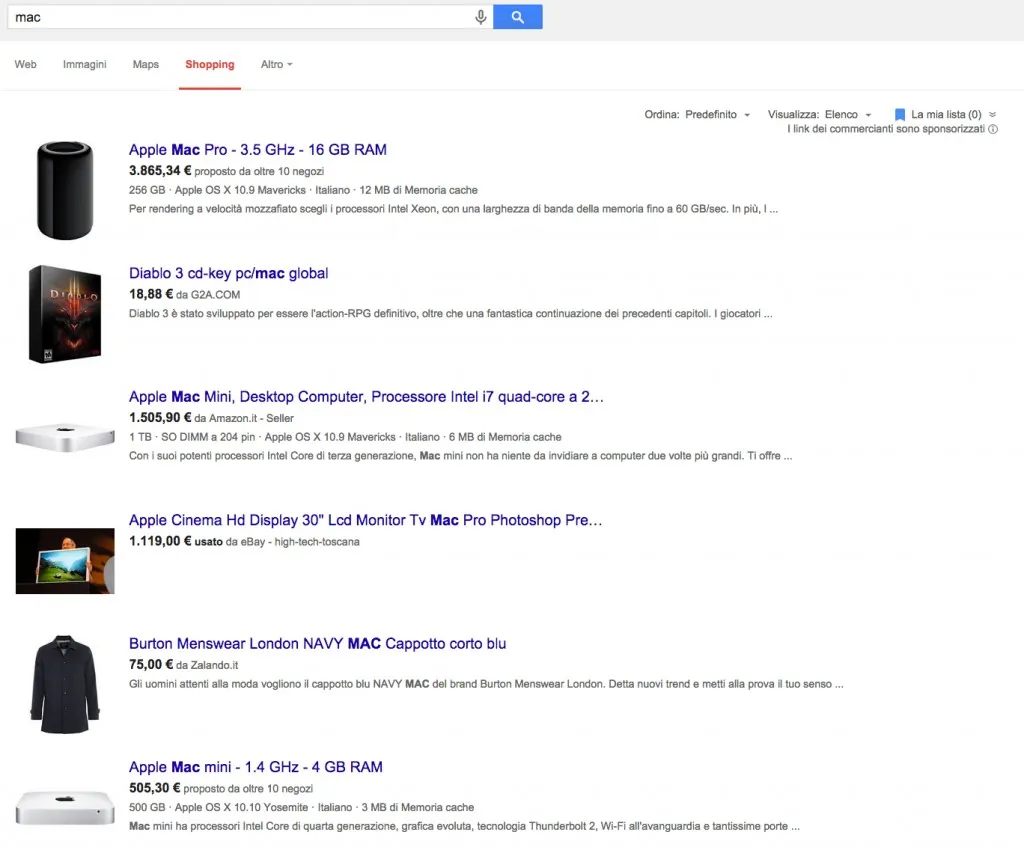Click the blue coat product thumbnail
The image size is (1024, 856).
coord(64,683)
